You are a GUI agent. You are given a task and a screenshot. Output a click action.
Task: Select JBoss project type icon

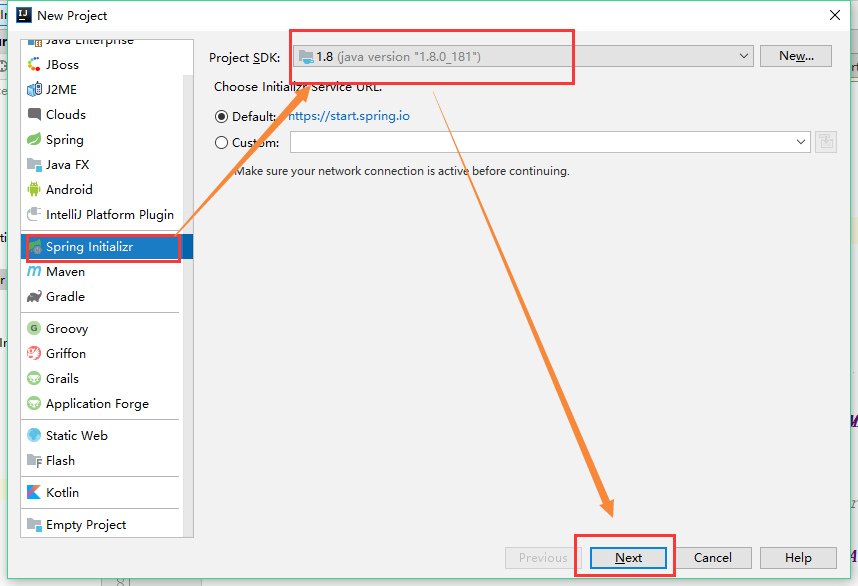click(x=34, y=65)
